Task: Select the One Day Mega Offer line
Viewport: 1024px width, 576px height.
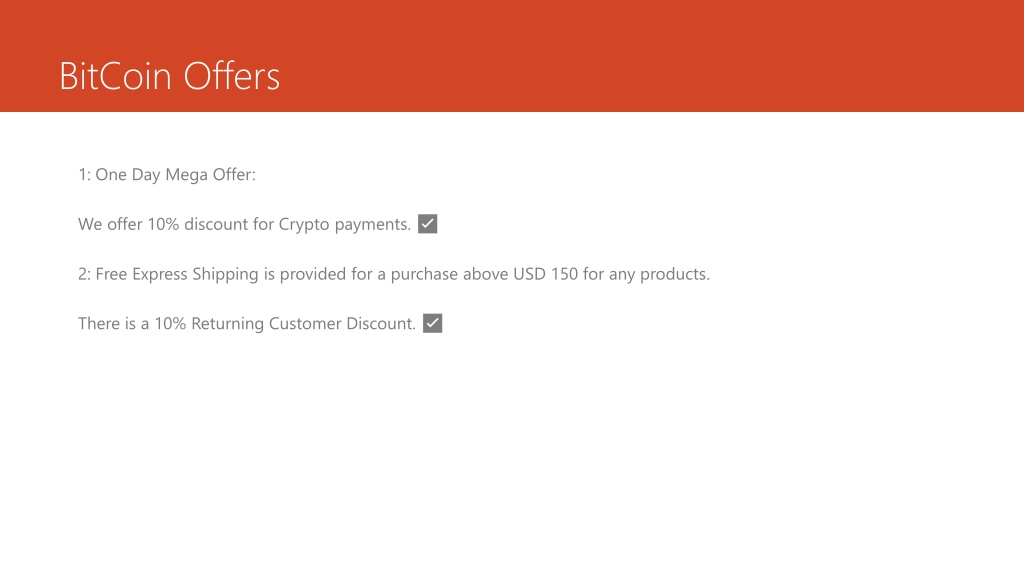Action: click(x=167, y=175)
